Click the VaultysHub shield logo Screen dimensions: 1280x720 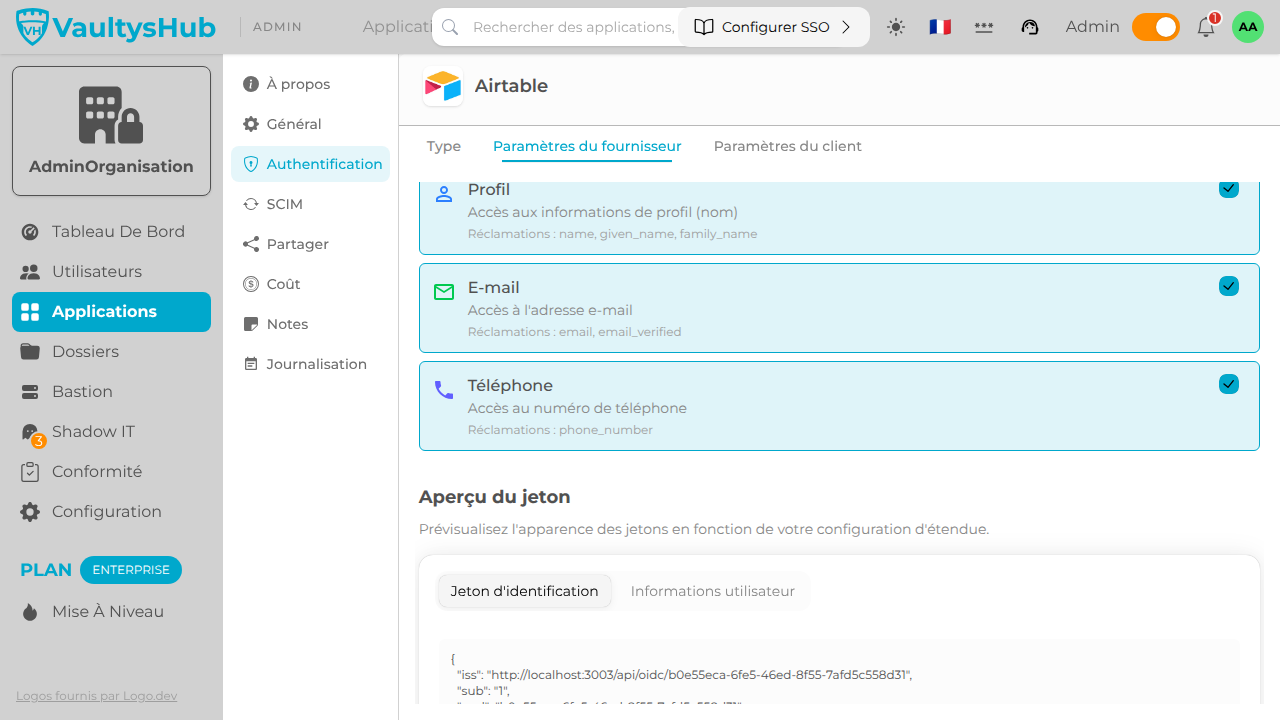point(33,28)
